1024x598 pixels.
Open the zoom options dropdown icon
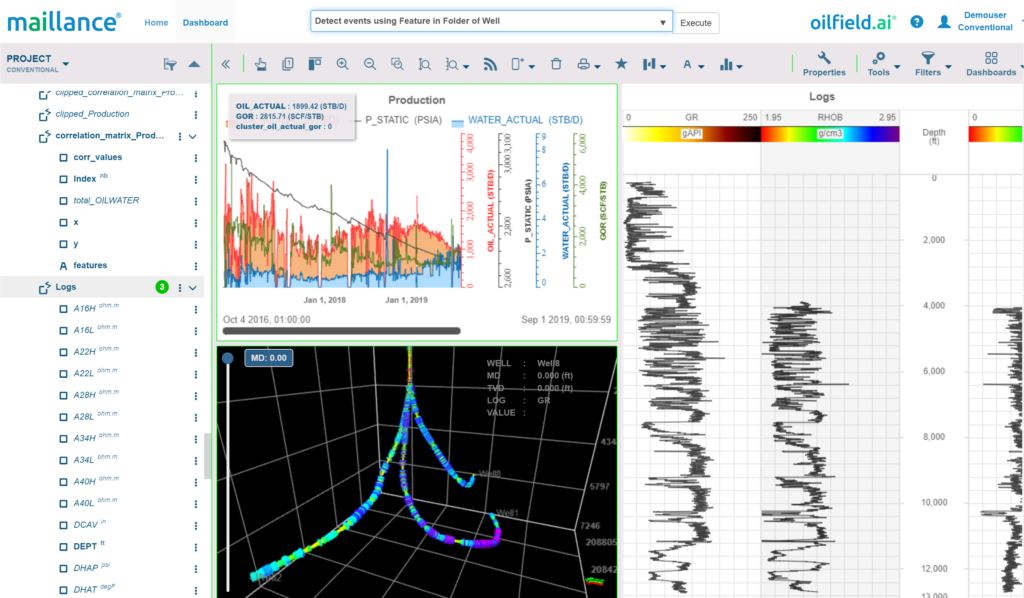click(x=456, y=65)
